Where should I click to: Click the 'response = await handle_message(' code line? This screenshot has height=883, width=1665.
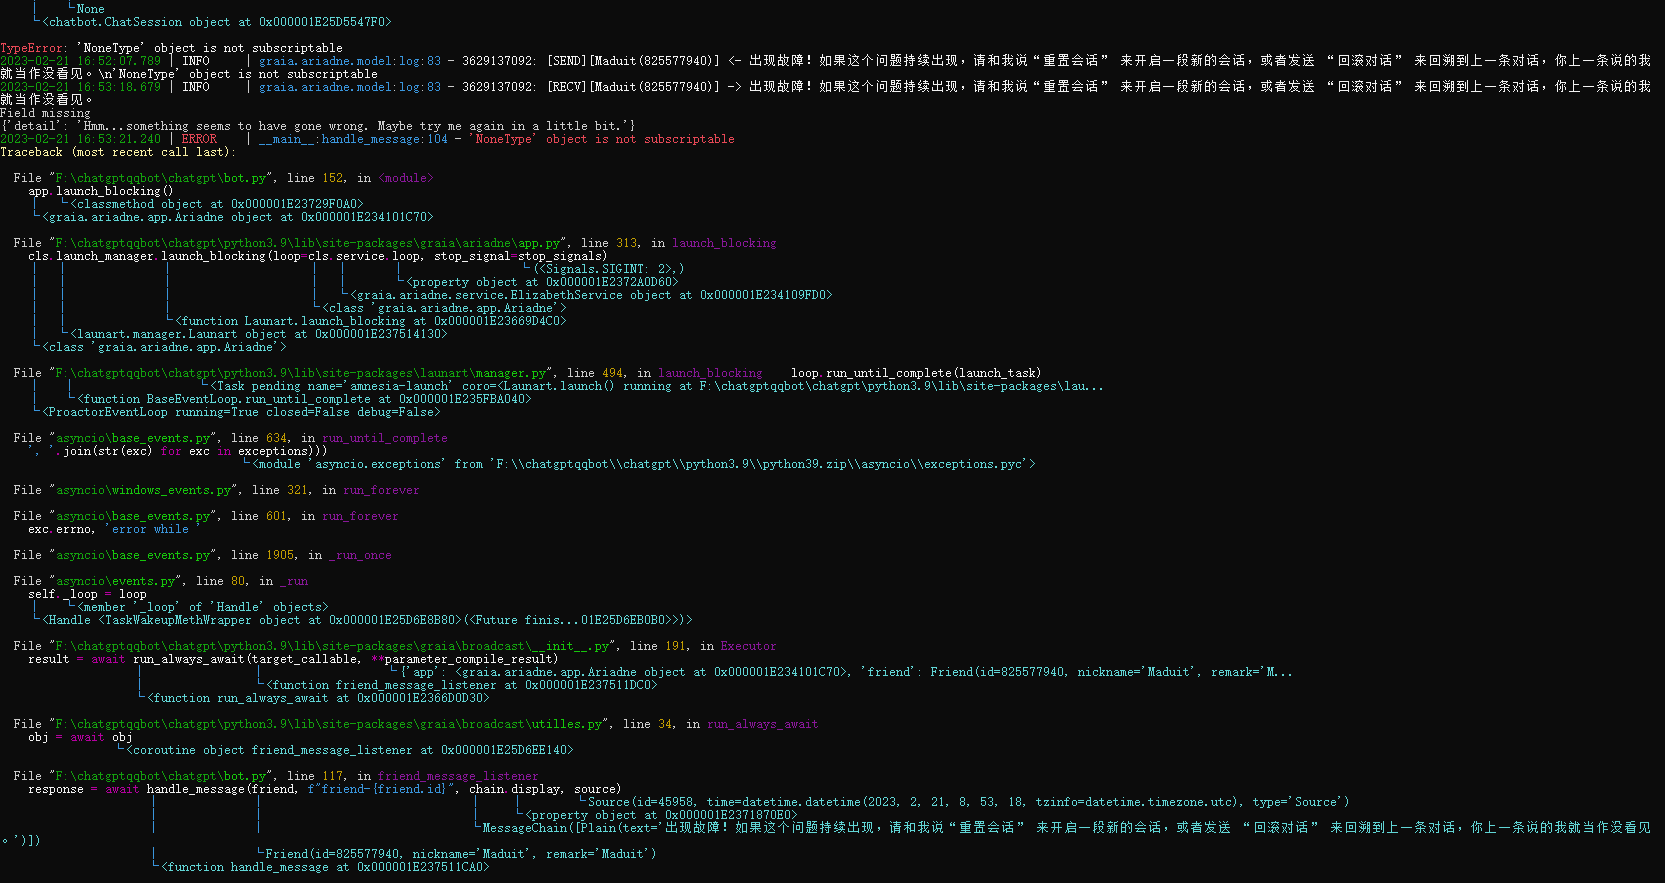pos(324,789)
